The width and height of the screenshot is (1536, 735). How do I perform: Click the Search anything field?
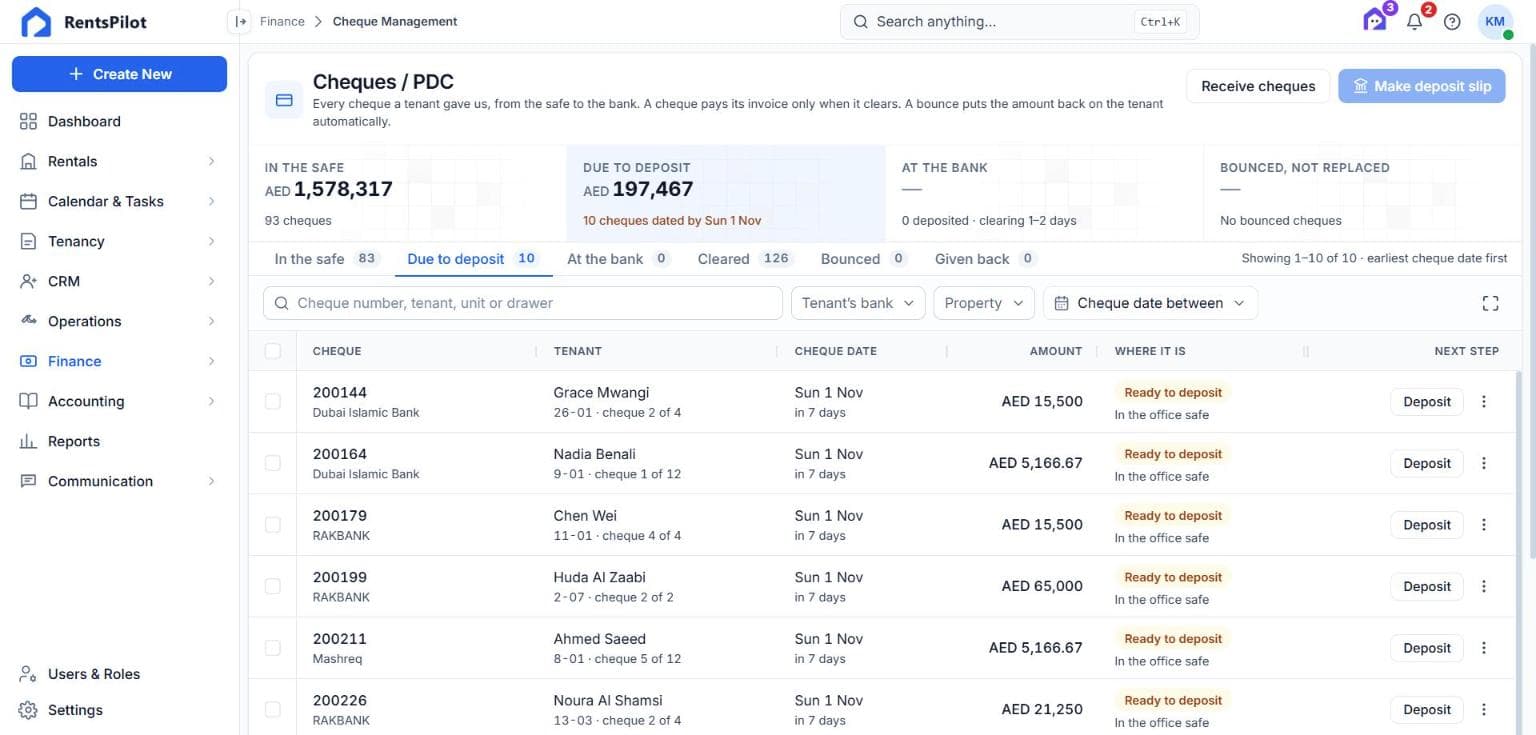coord(1019,22)
